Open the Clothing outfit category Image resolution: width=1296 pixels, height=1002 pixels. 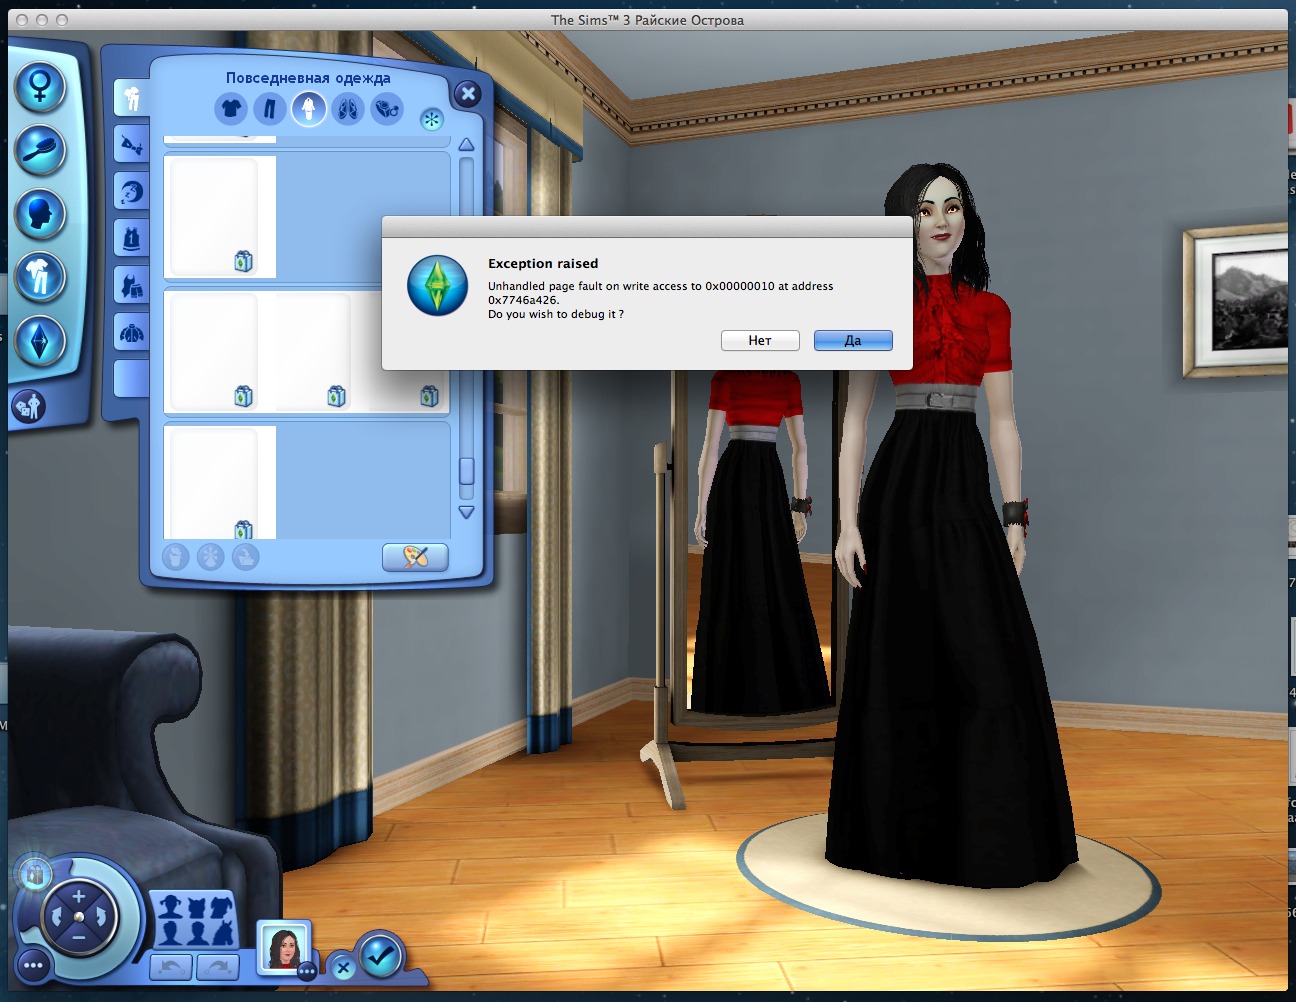point(40,277)
